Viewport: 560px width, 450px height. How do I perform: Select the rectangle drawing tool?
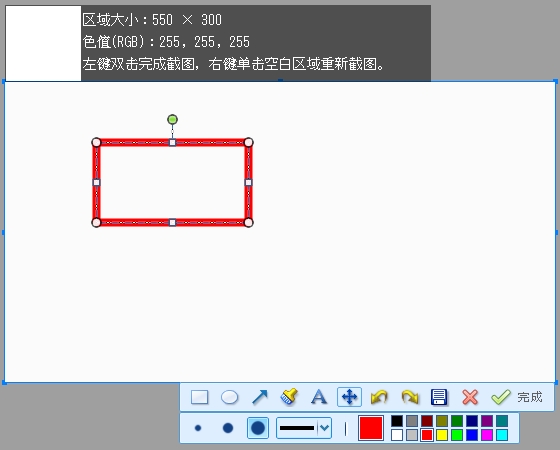(x=199, y=397)
